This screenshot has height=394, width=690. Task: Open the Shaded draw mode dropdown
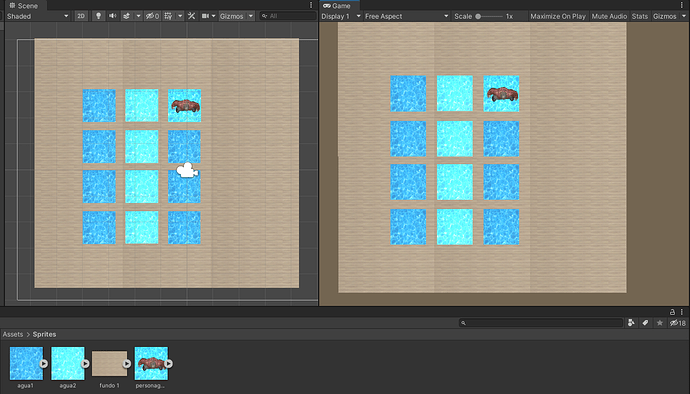37,16
